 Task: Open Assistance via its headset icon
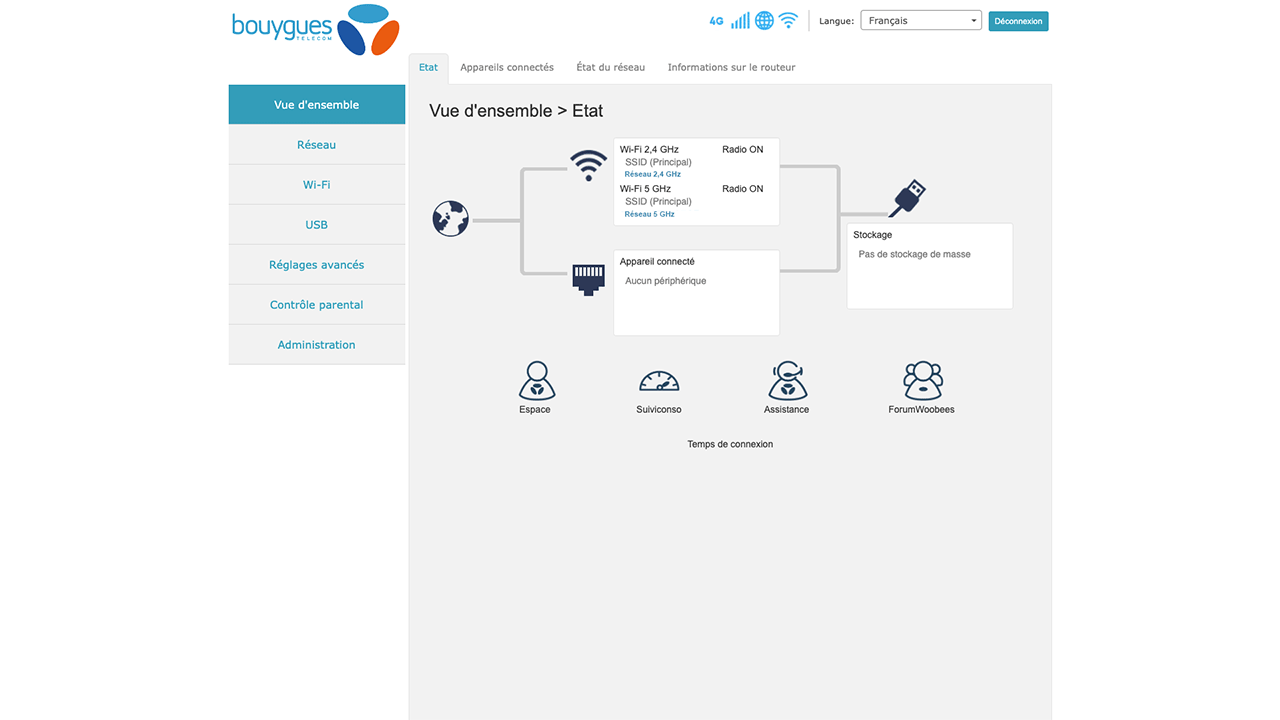coord(786,381)
